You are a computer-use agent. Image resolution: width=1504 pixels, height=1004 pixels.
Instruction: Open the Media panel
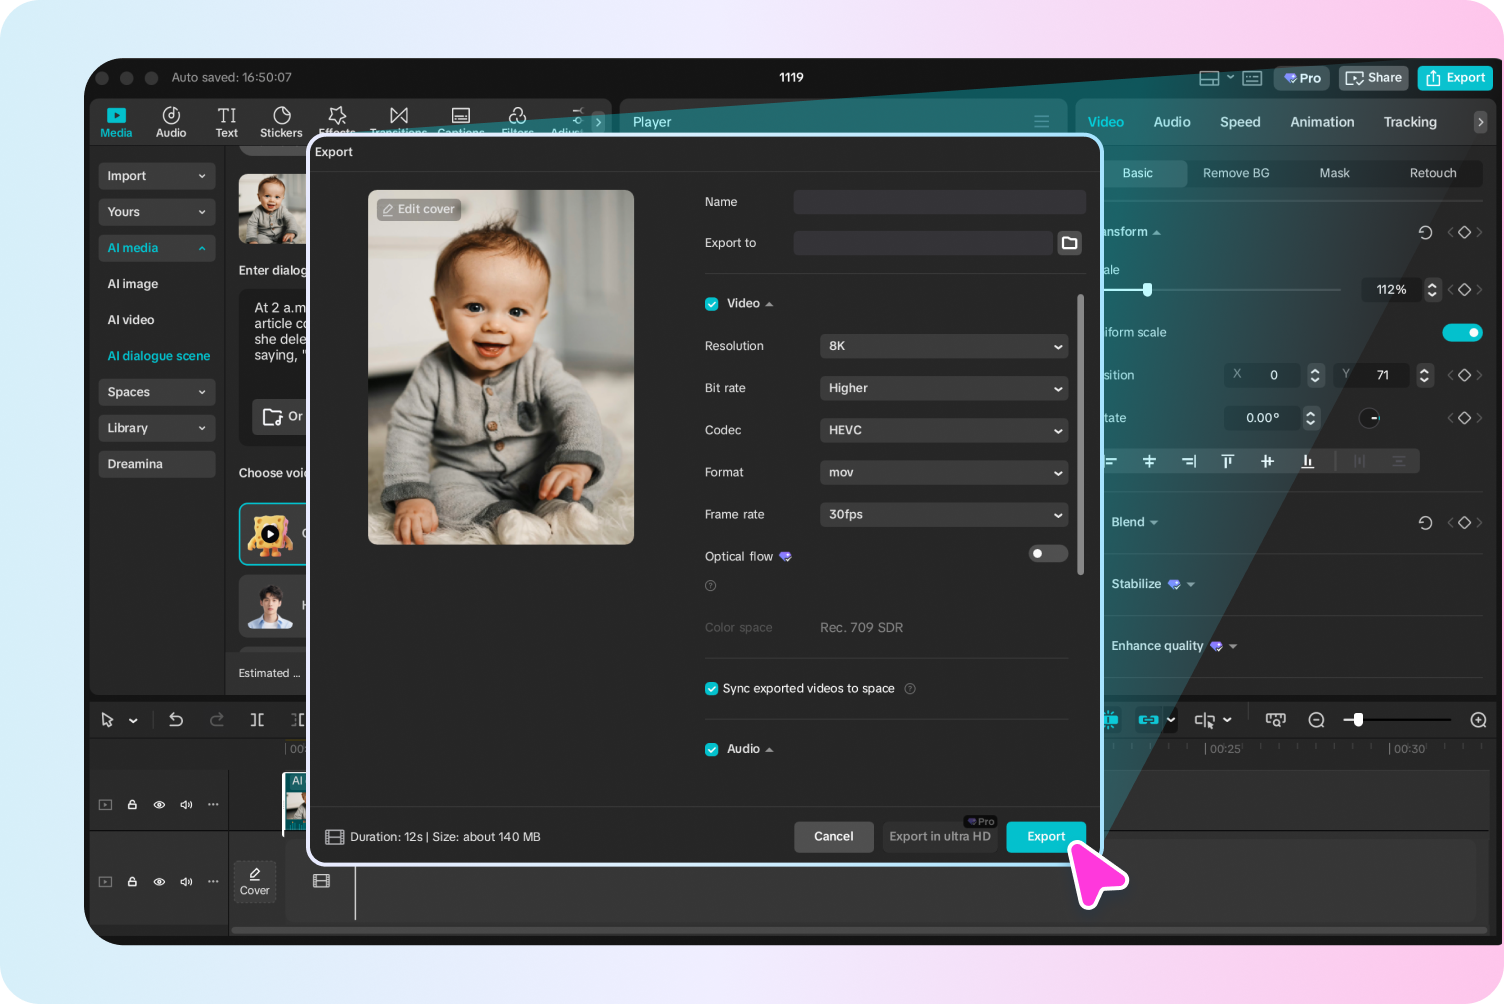point(116,122)
